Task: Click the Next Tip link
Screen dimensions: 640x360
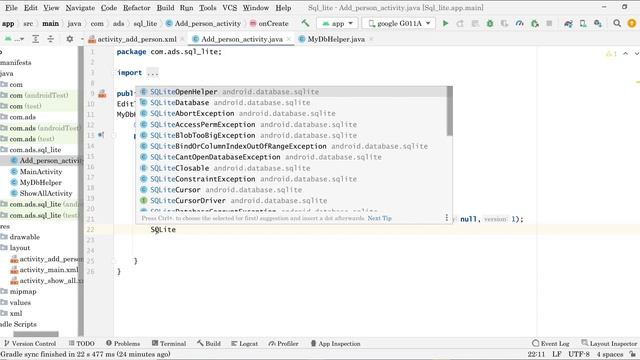Action: point(379,218)
